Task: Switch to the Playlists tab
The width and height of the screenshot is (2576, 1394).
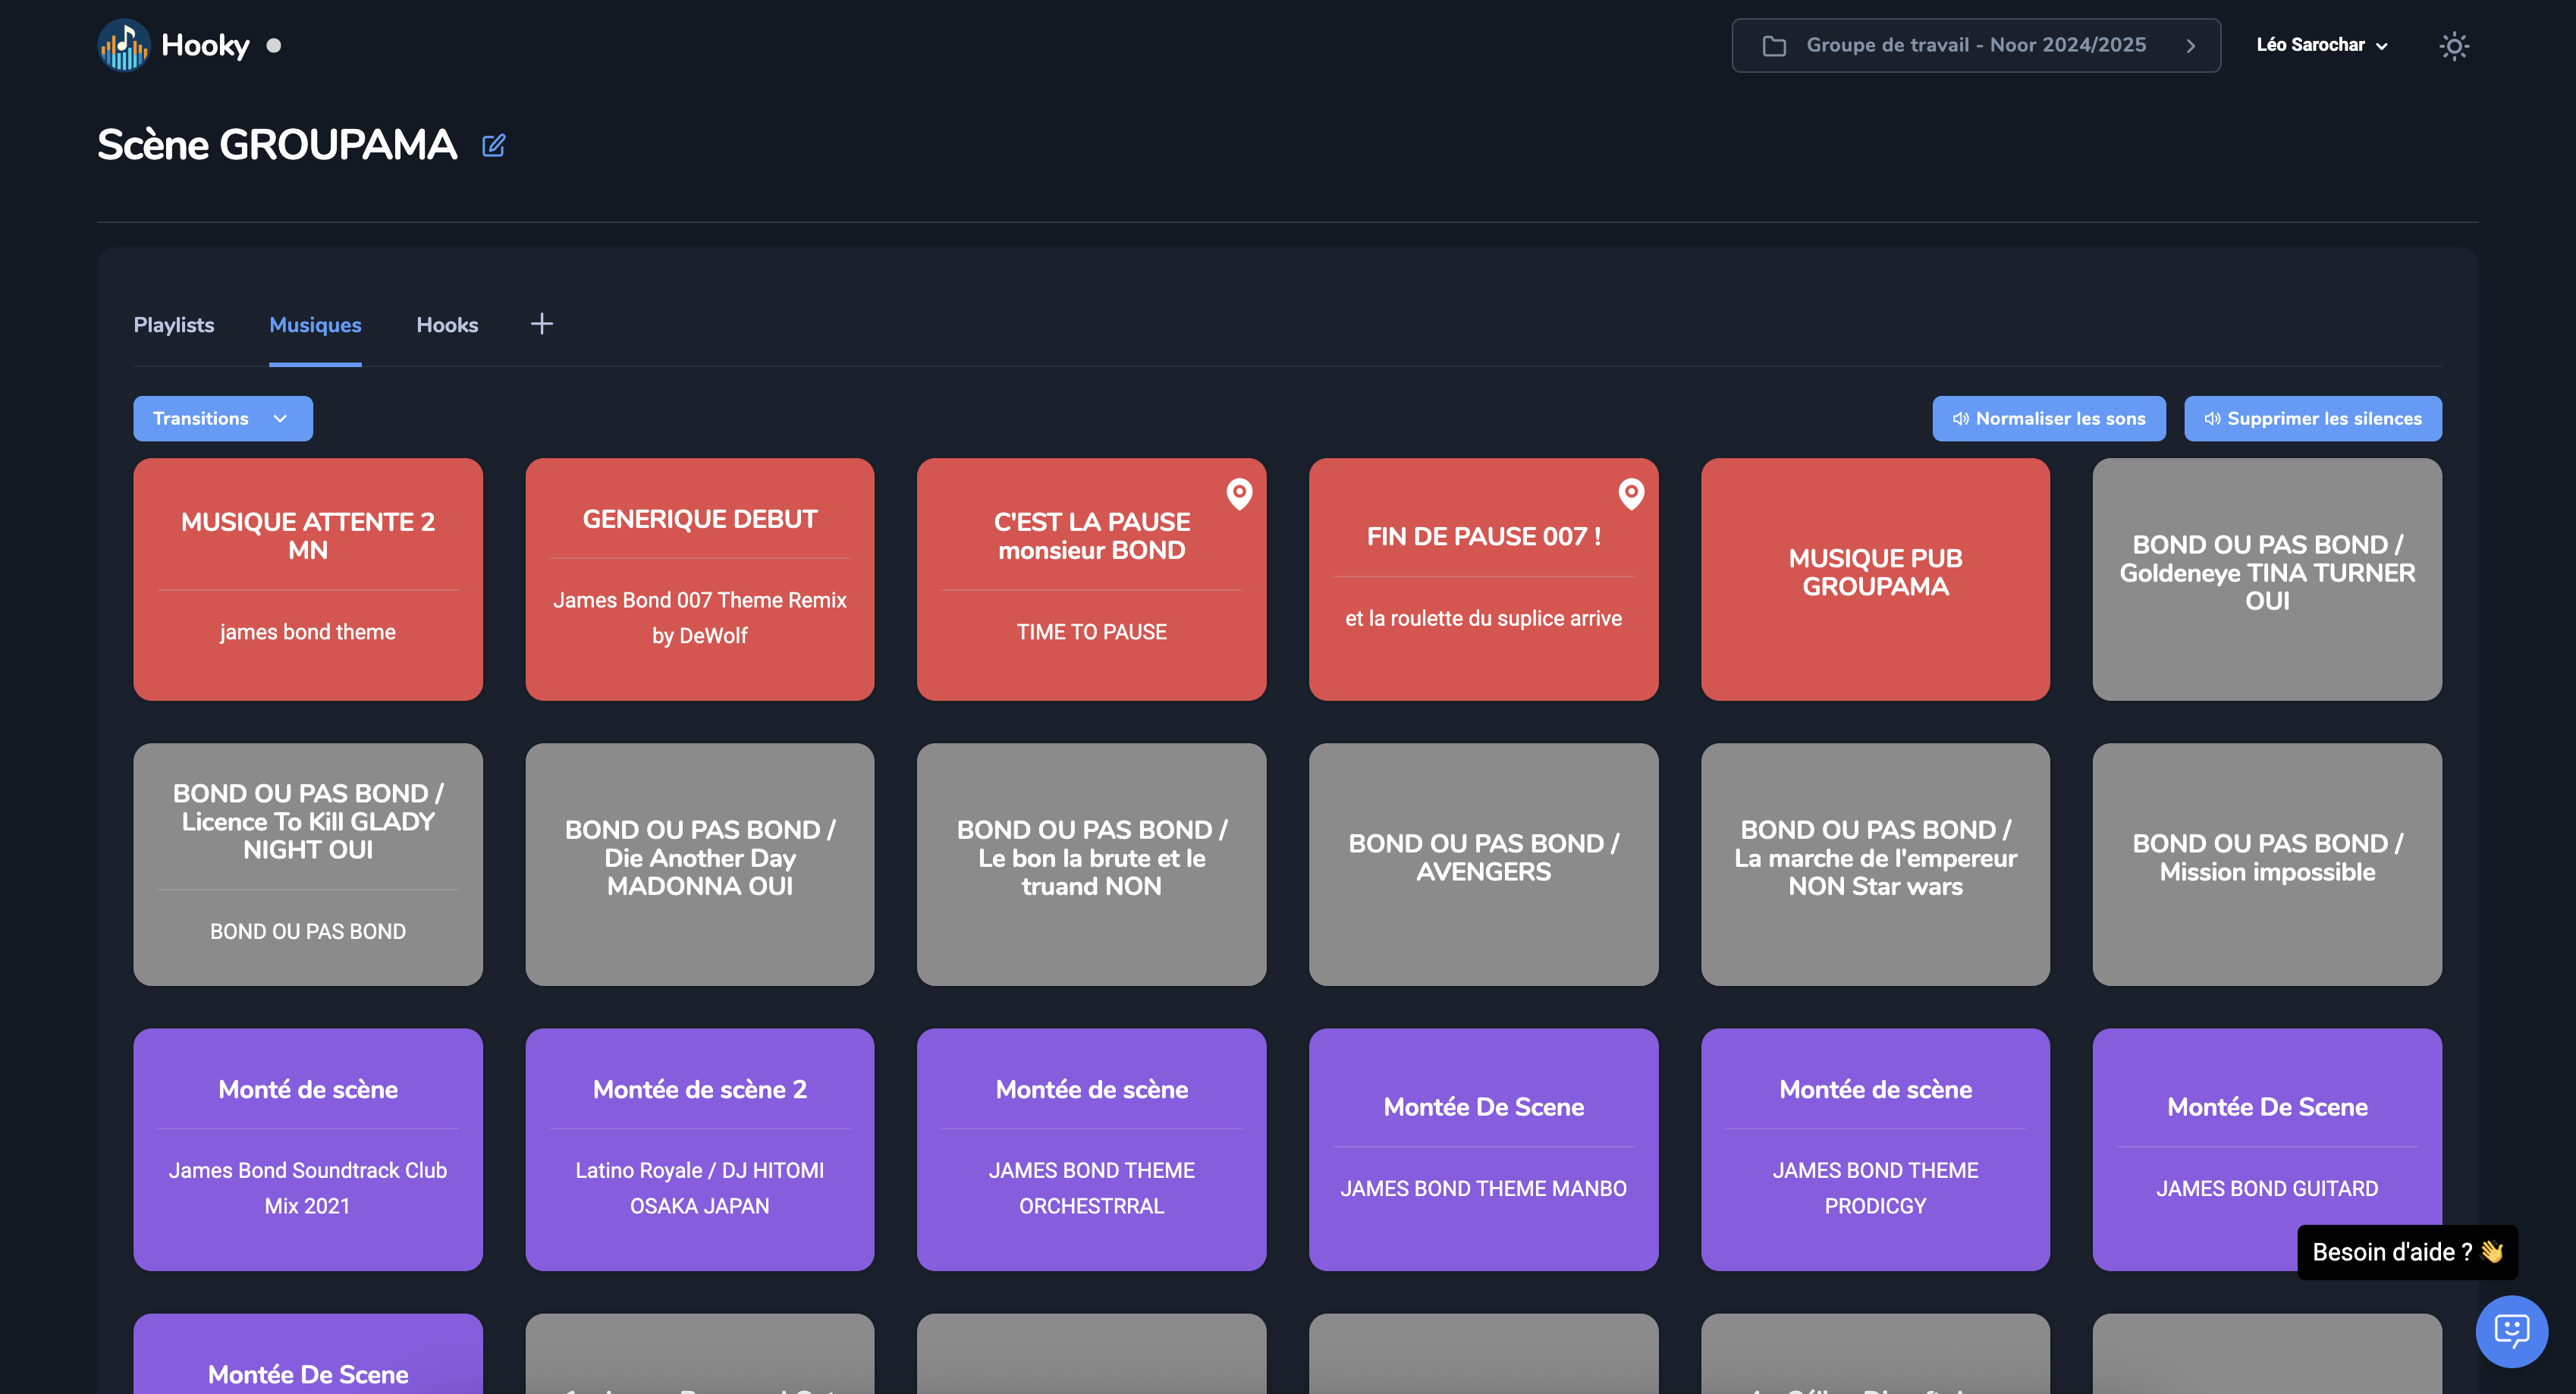Action: (174, 325)
